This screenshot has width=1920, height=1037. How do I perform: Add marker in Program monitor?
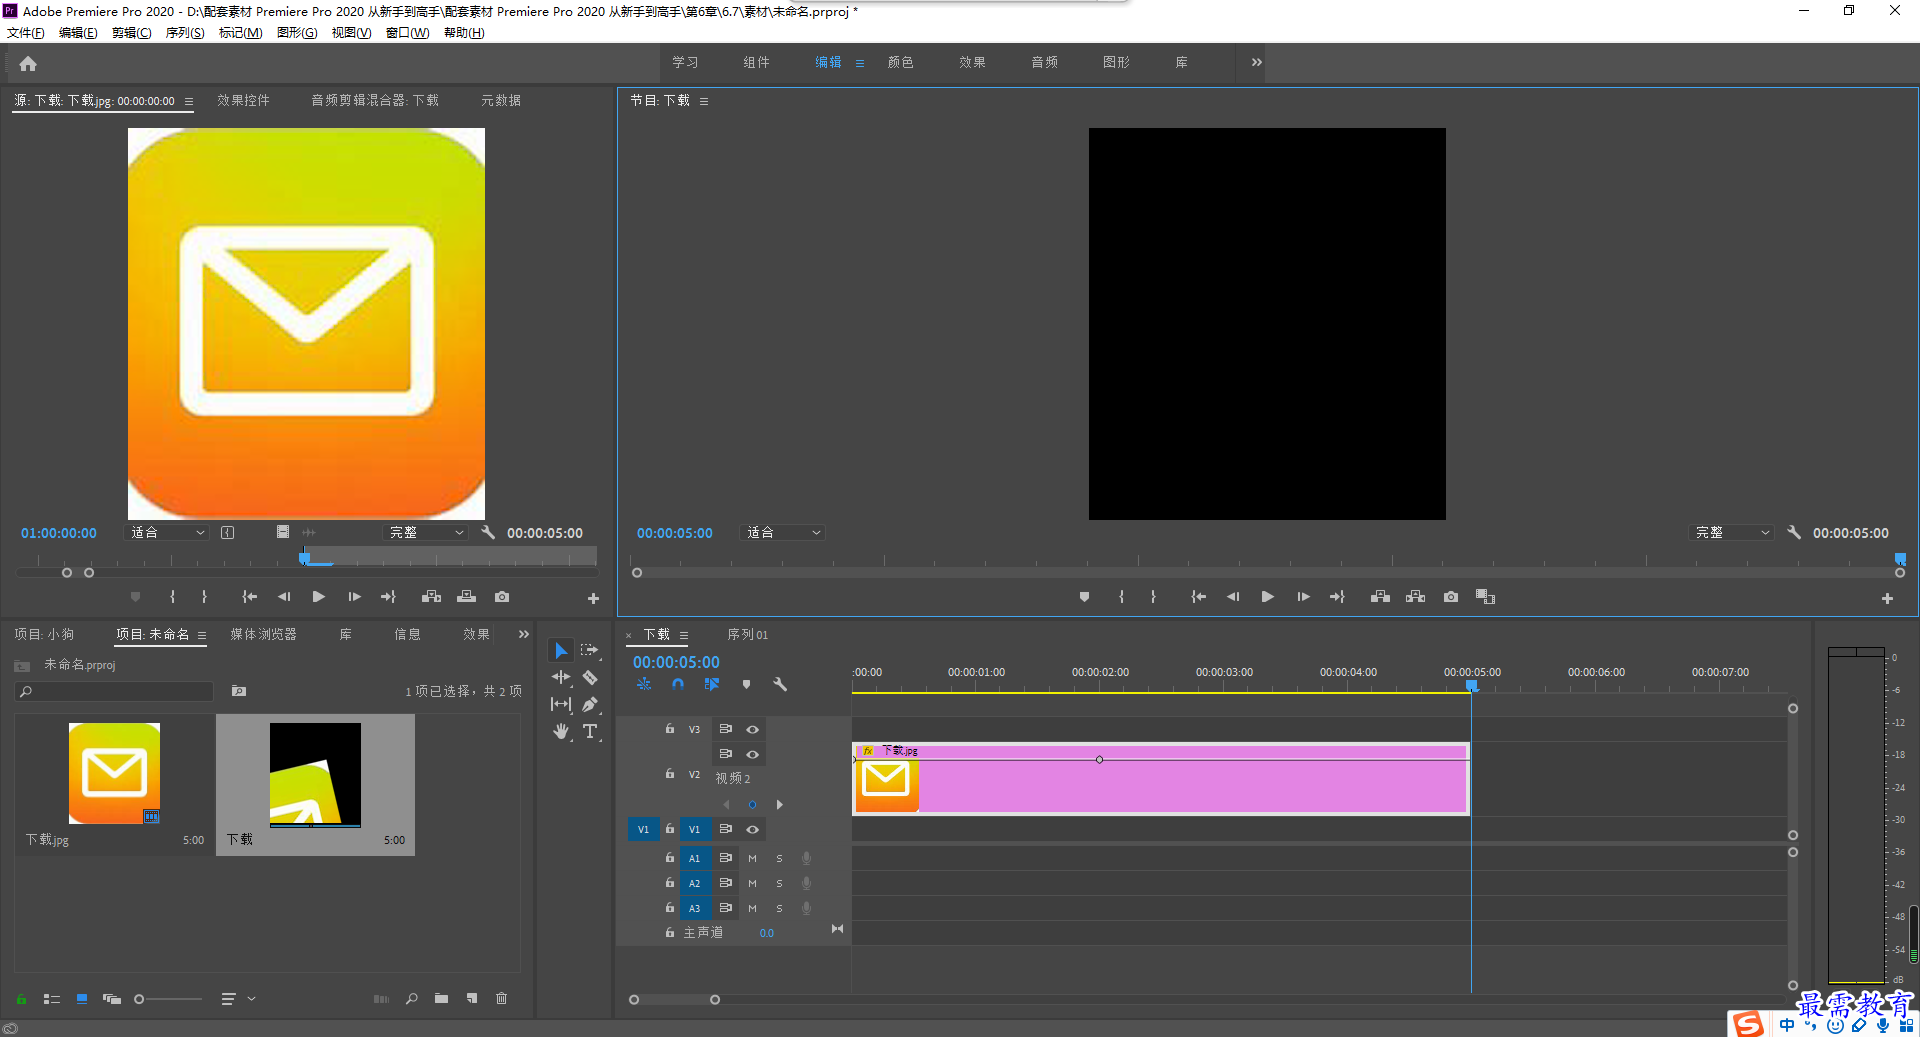pyautogui.click(x=1084, y=597)
